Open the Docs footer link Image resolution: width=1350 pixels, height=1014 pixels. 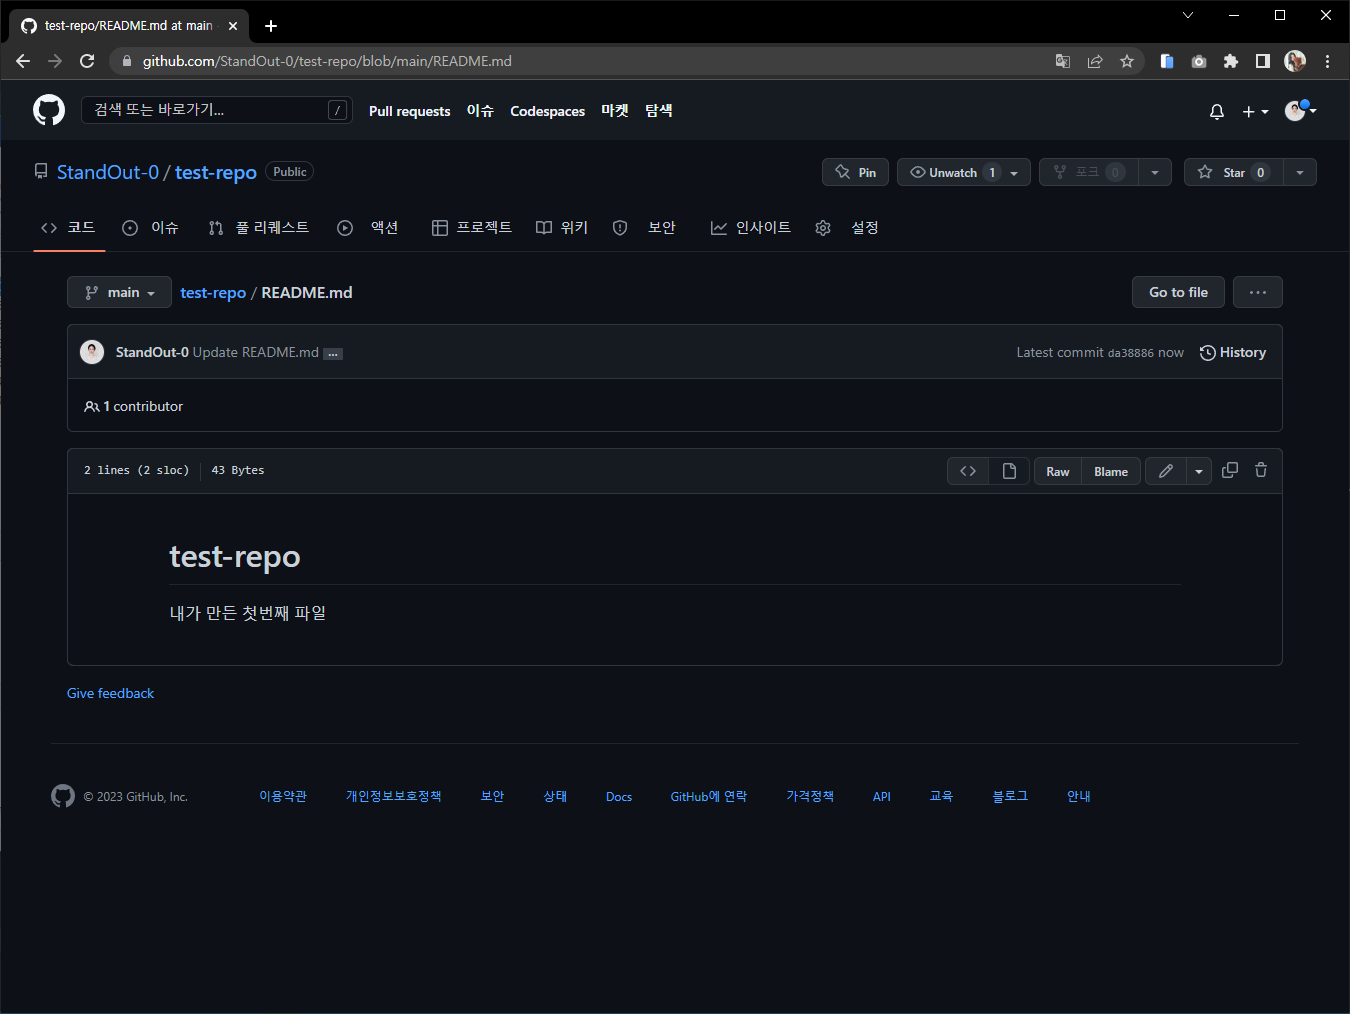(x=619, y=797)
